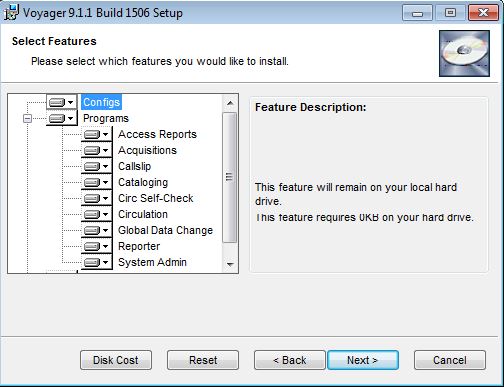Select the Access Reports feature
Viewport: 504px width, 387px height.
157,134
